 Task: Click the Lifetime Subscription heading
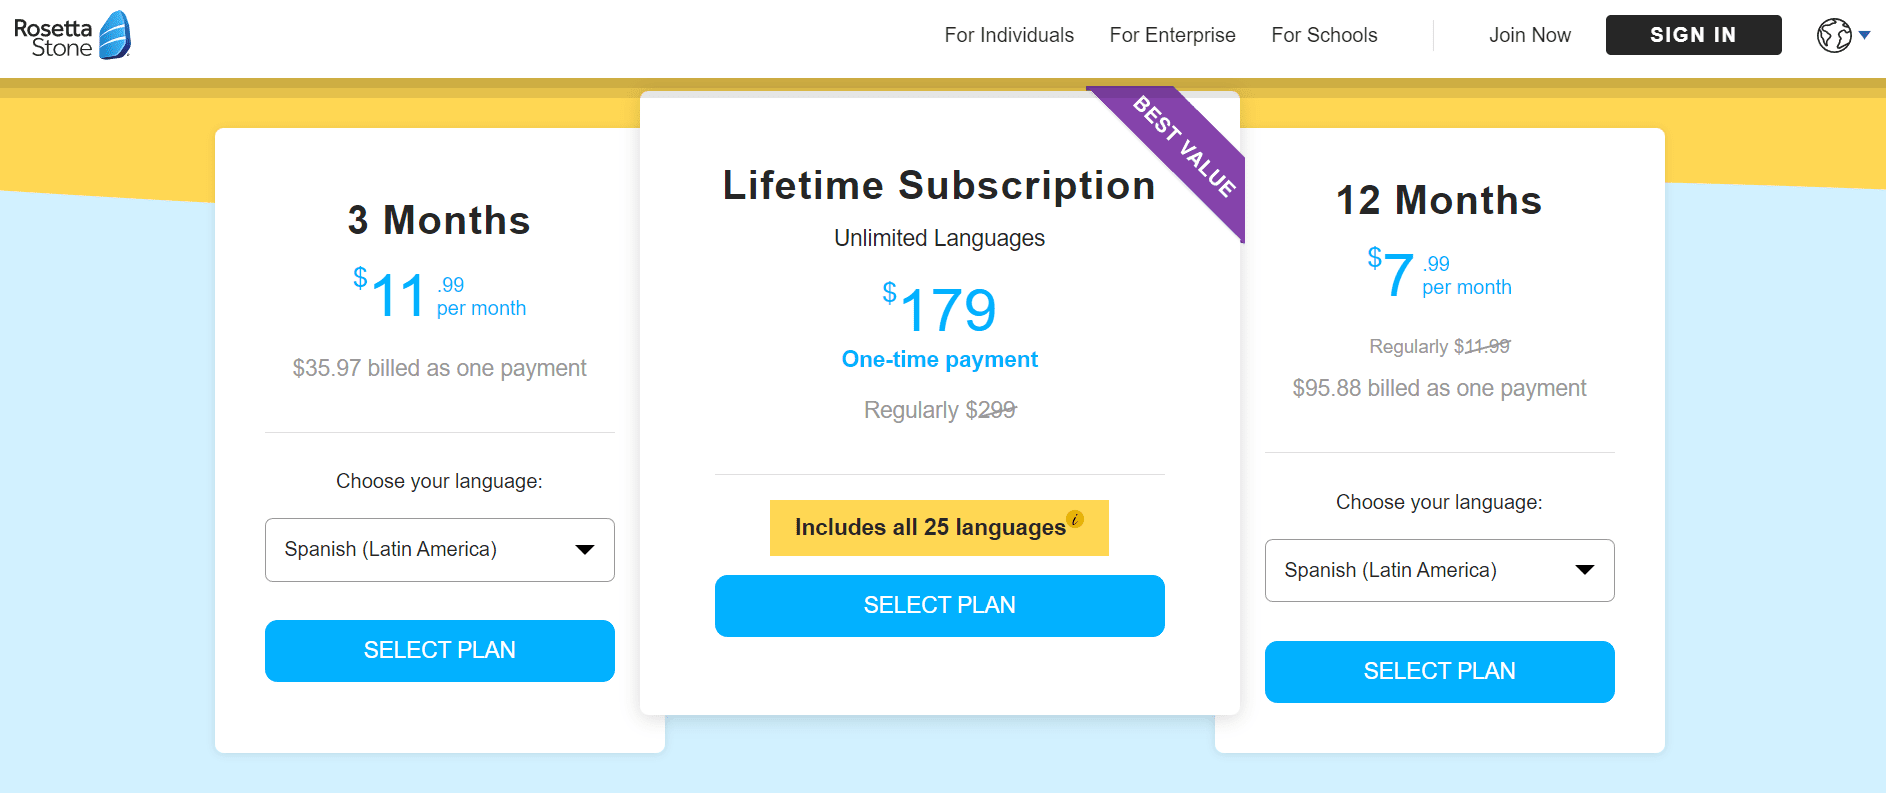(x=939, y=186)
